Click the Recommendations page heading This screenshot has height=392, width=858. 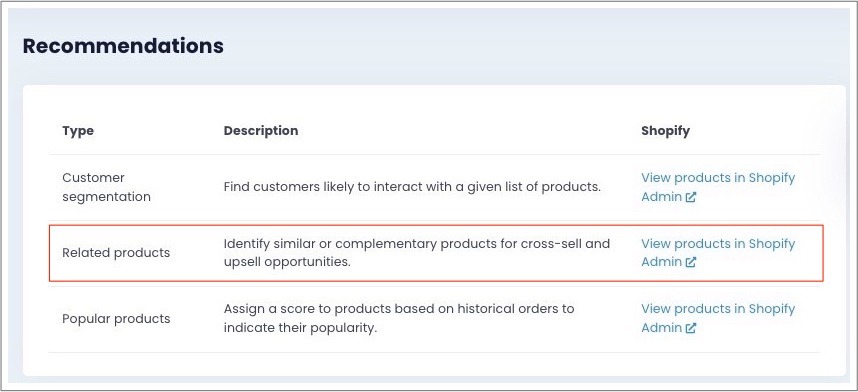tap(123, 46)
